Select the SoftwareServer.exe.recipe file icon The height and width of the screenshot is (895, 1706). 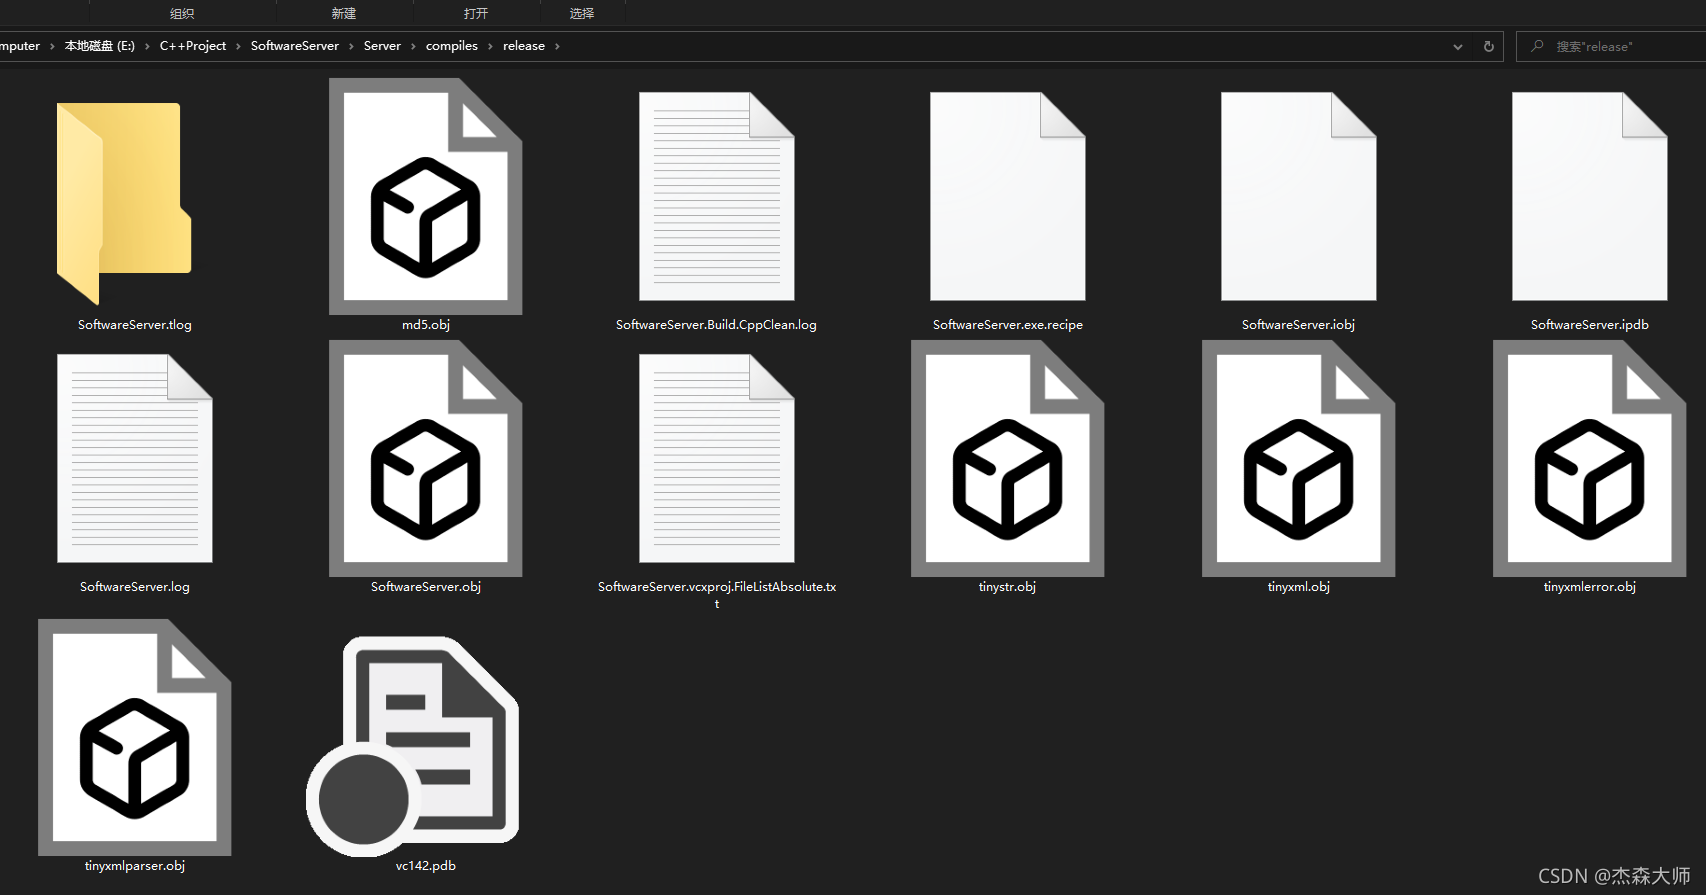pyautogui.click(x=1008, y=197)
